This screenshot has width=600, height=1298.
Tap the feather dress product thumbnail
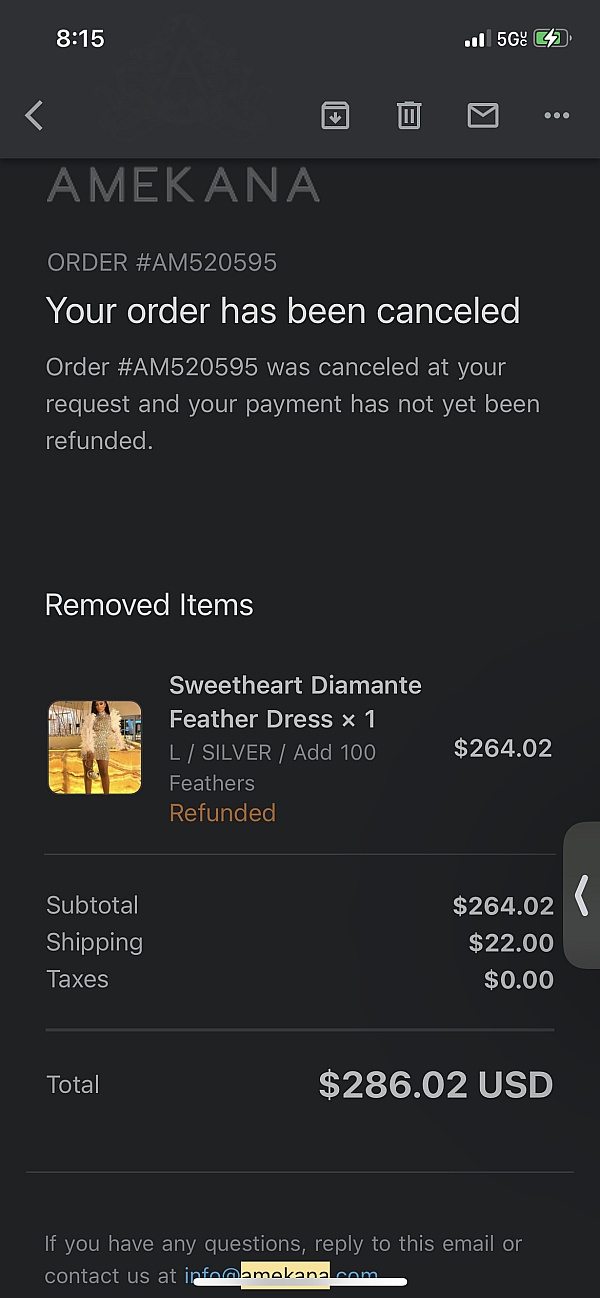coord(95,747)
